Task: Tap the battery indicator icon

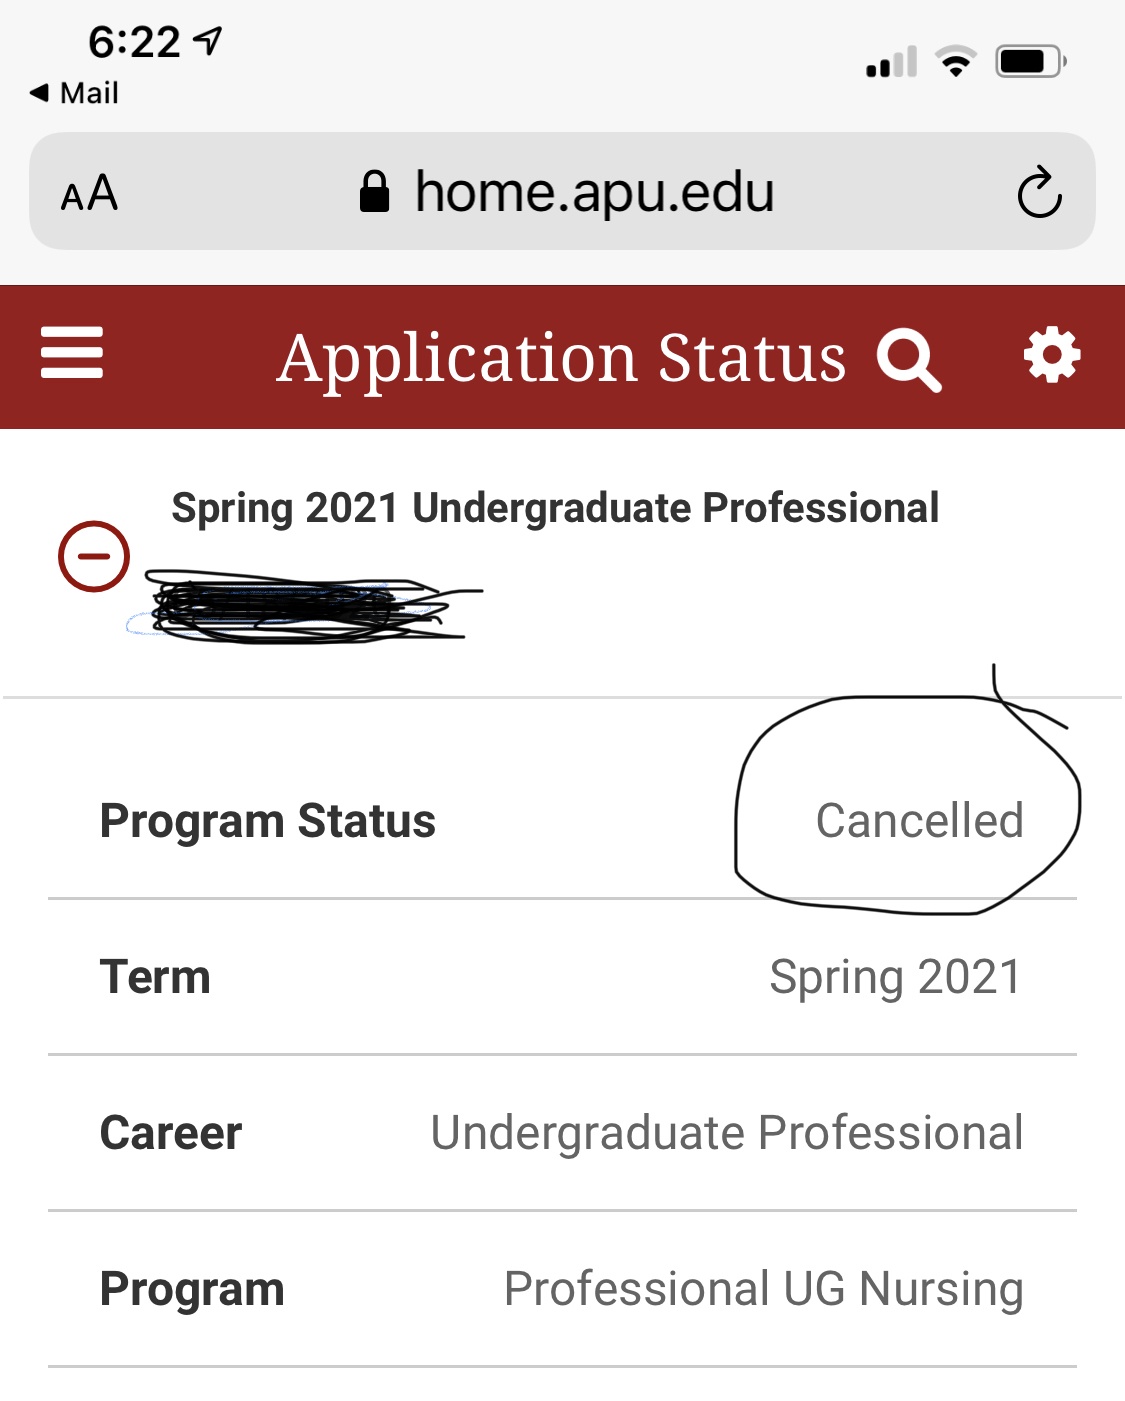Action: [x=1030, y=62]
